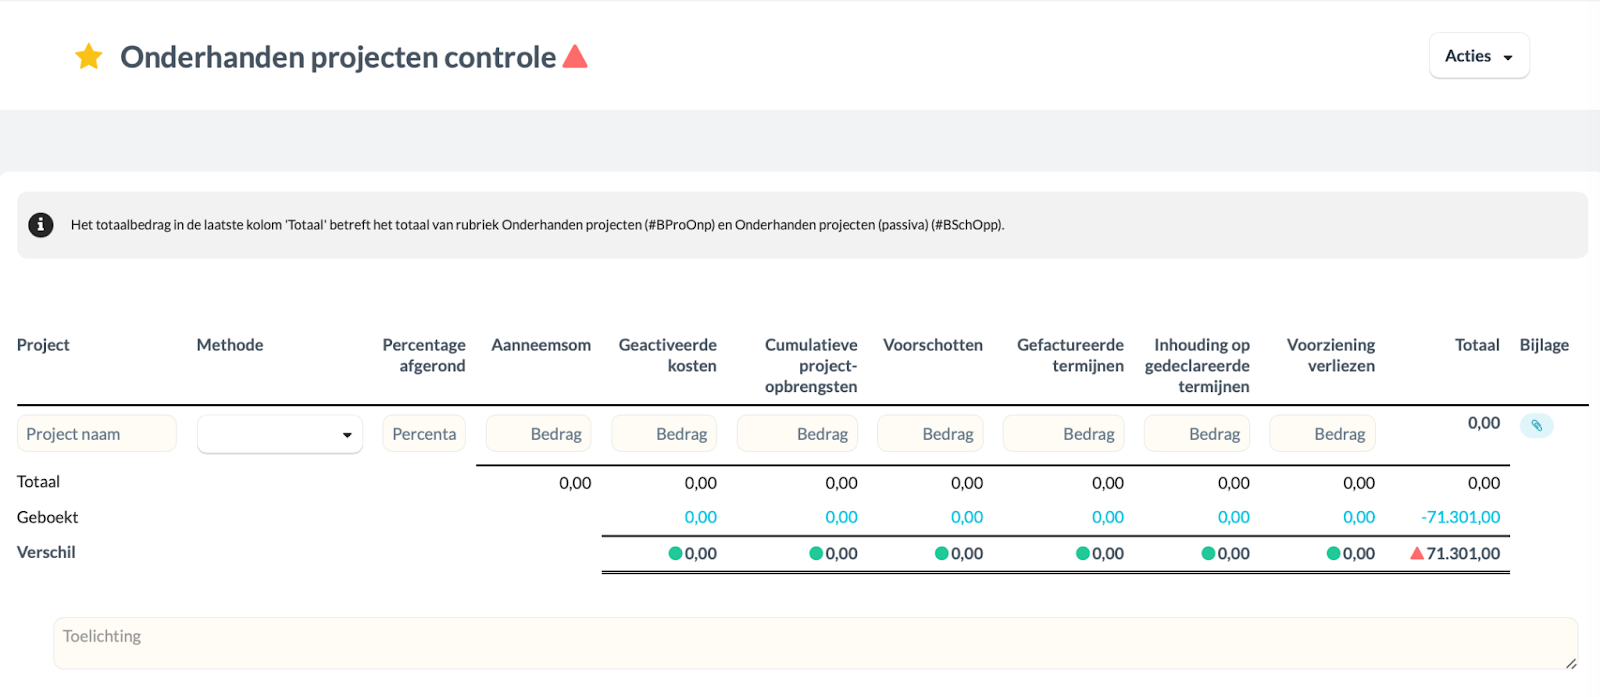Screen dimensions: 1600x697
Task: Click the Voorschotten Bedrag field
Action: point(931,434)
